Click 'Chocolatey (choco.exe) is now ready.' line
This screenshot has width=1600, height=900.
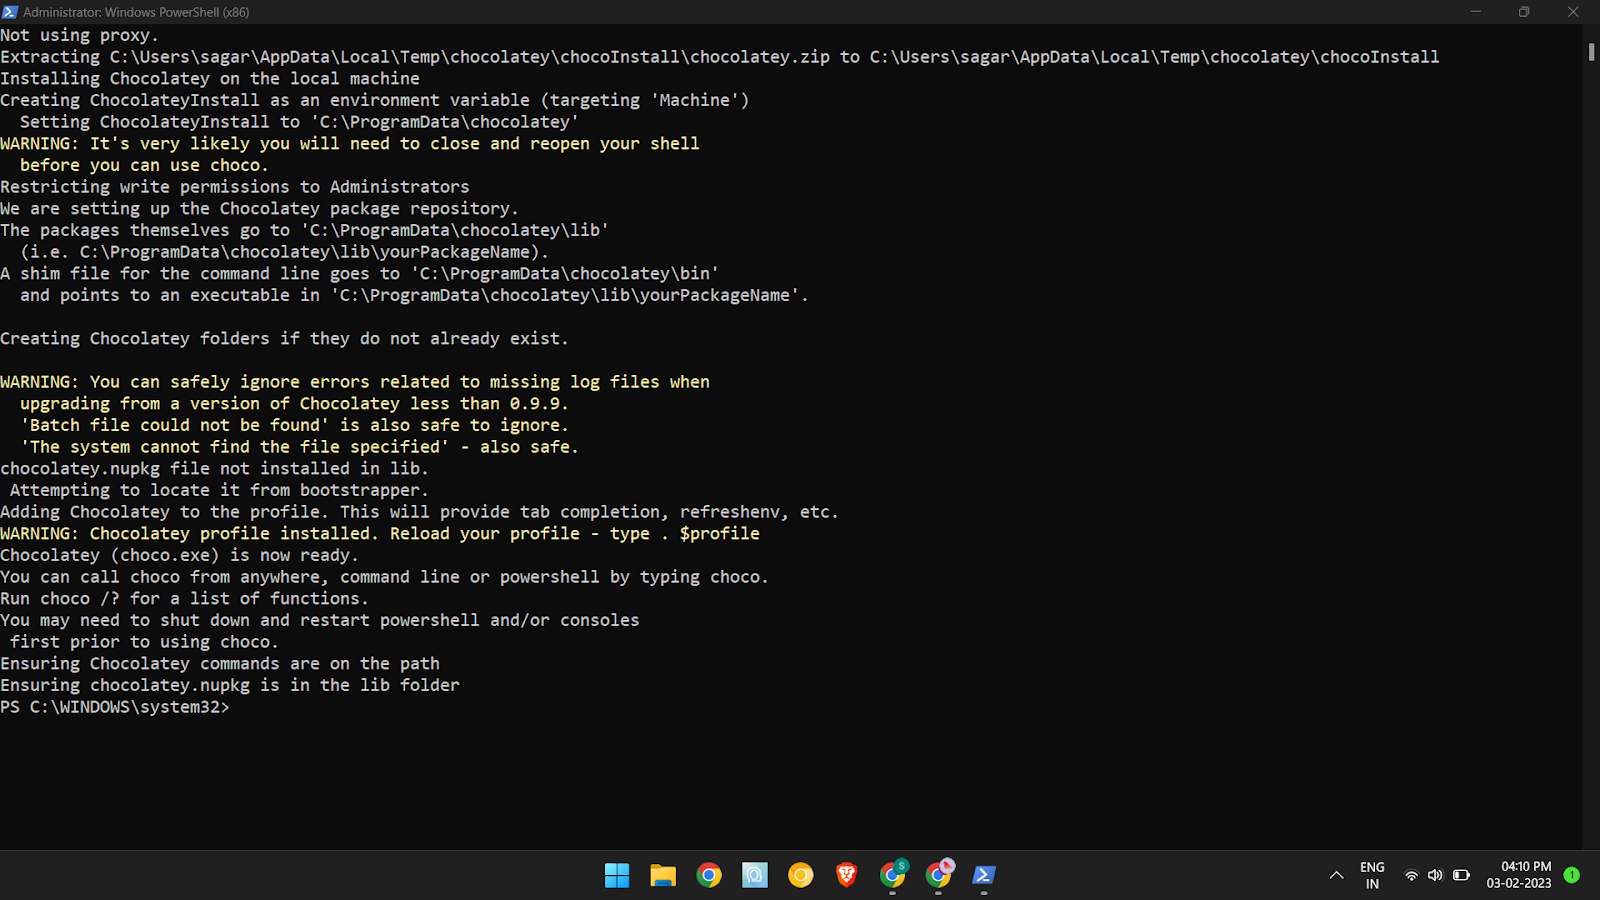179,555
